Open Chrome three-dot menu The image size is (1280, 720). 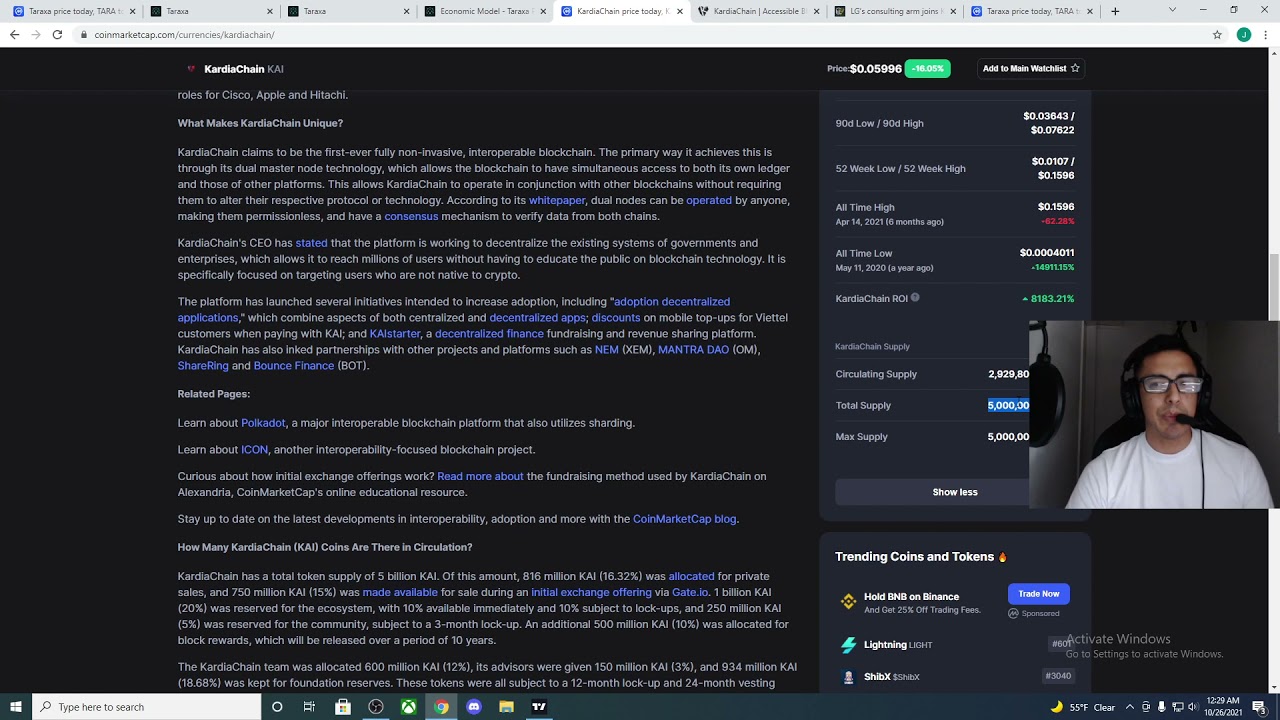[1266, 34]
